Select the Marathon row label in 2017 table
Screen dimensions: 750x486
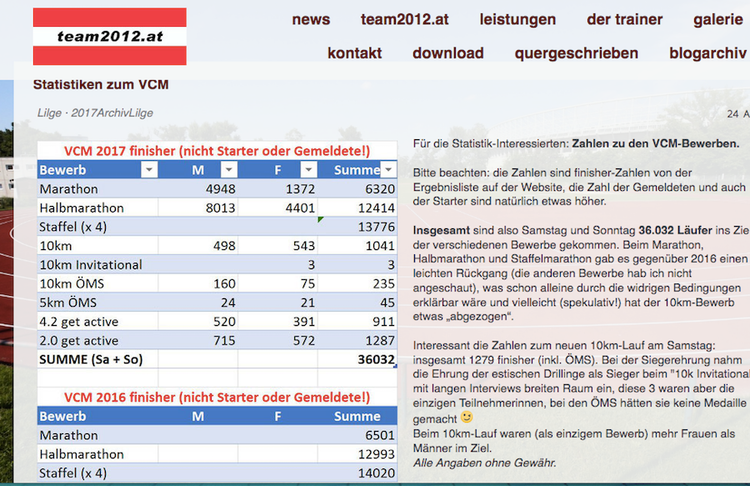(x=68, y=189)
